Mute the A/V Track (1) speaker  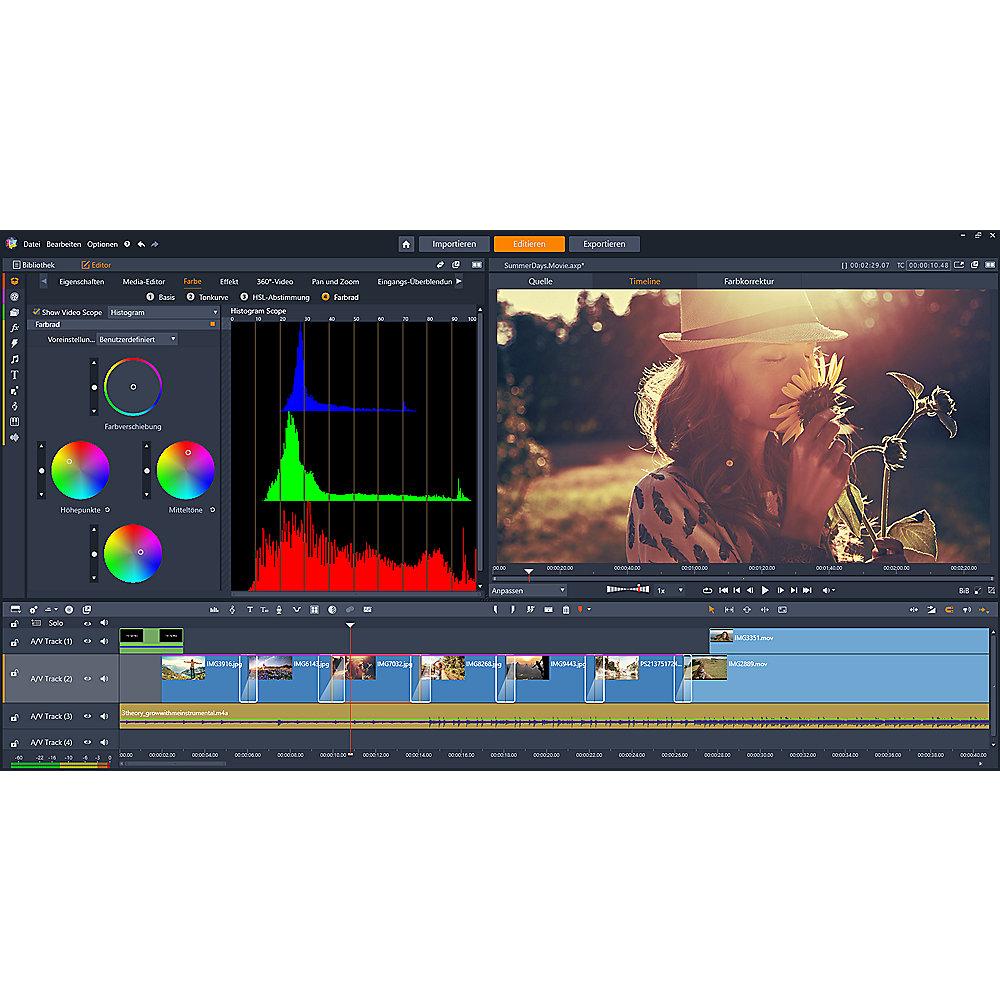[104, 641]
